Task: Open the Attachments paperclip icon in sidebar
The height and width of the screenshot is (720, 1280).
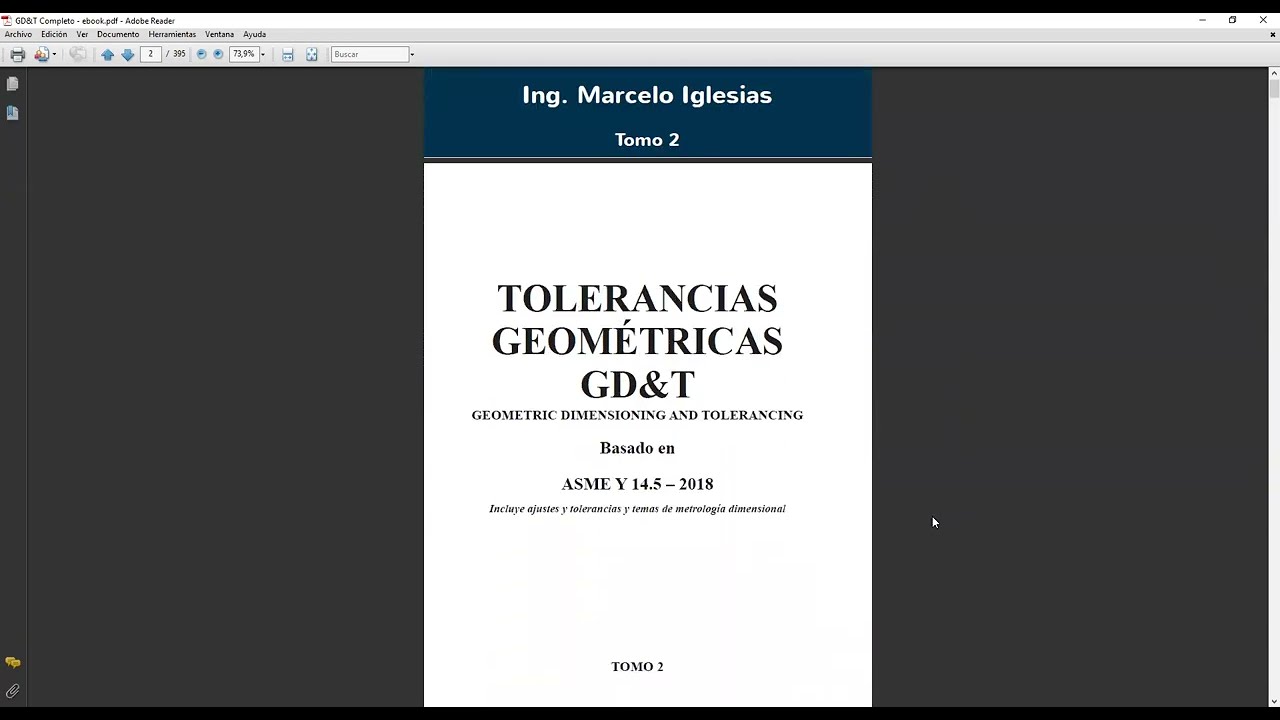Action: [12, 691]
